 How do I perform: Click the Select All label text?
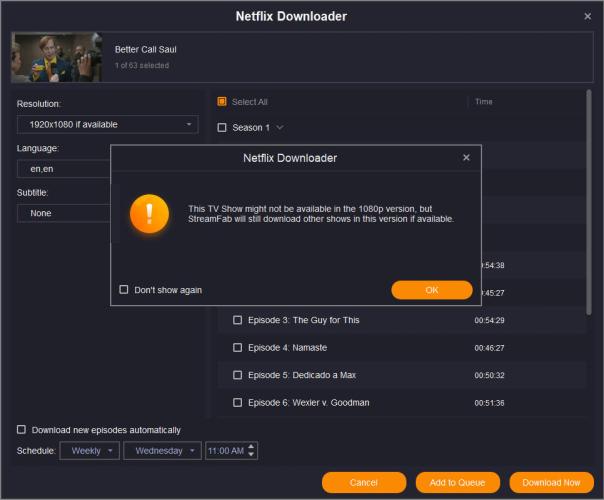[x=250, y=102]
